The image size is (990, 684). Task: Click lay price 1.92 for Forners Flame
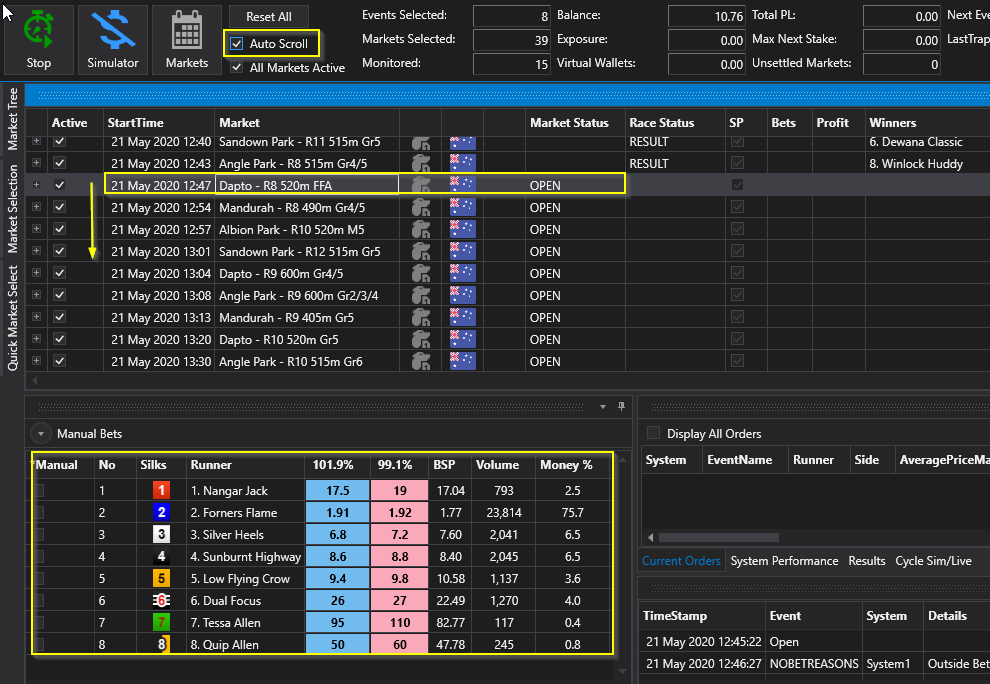400,512
